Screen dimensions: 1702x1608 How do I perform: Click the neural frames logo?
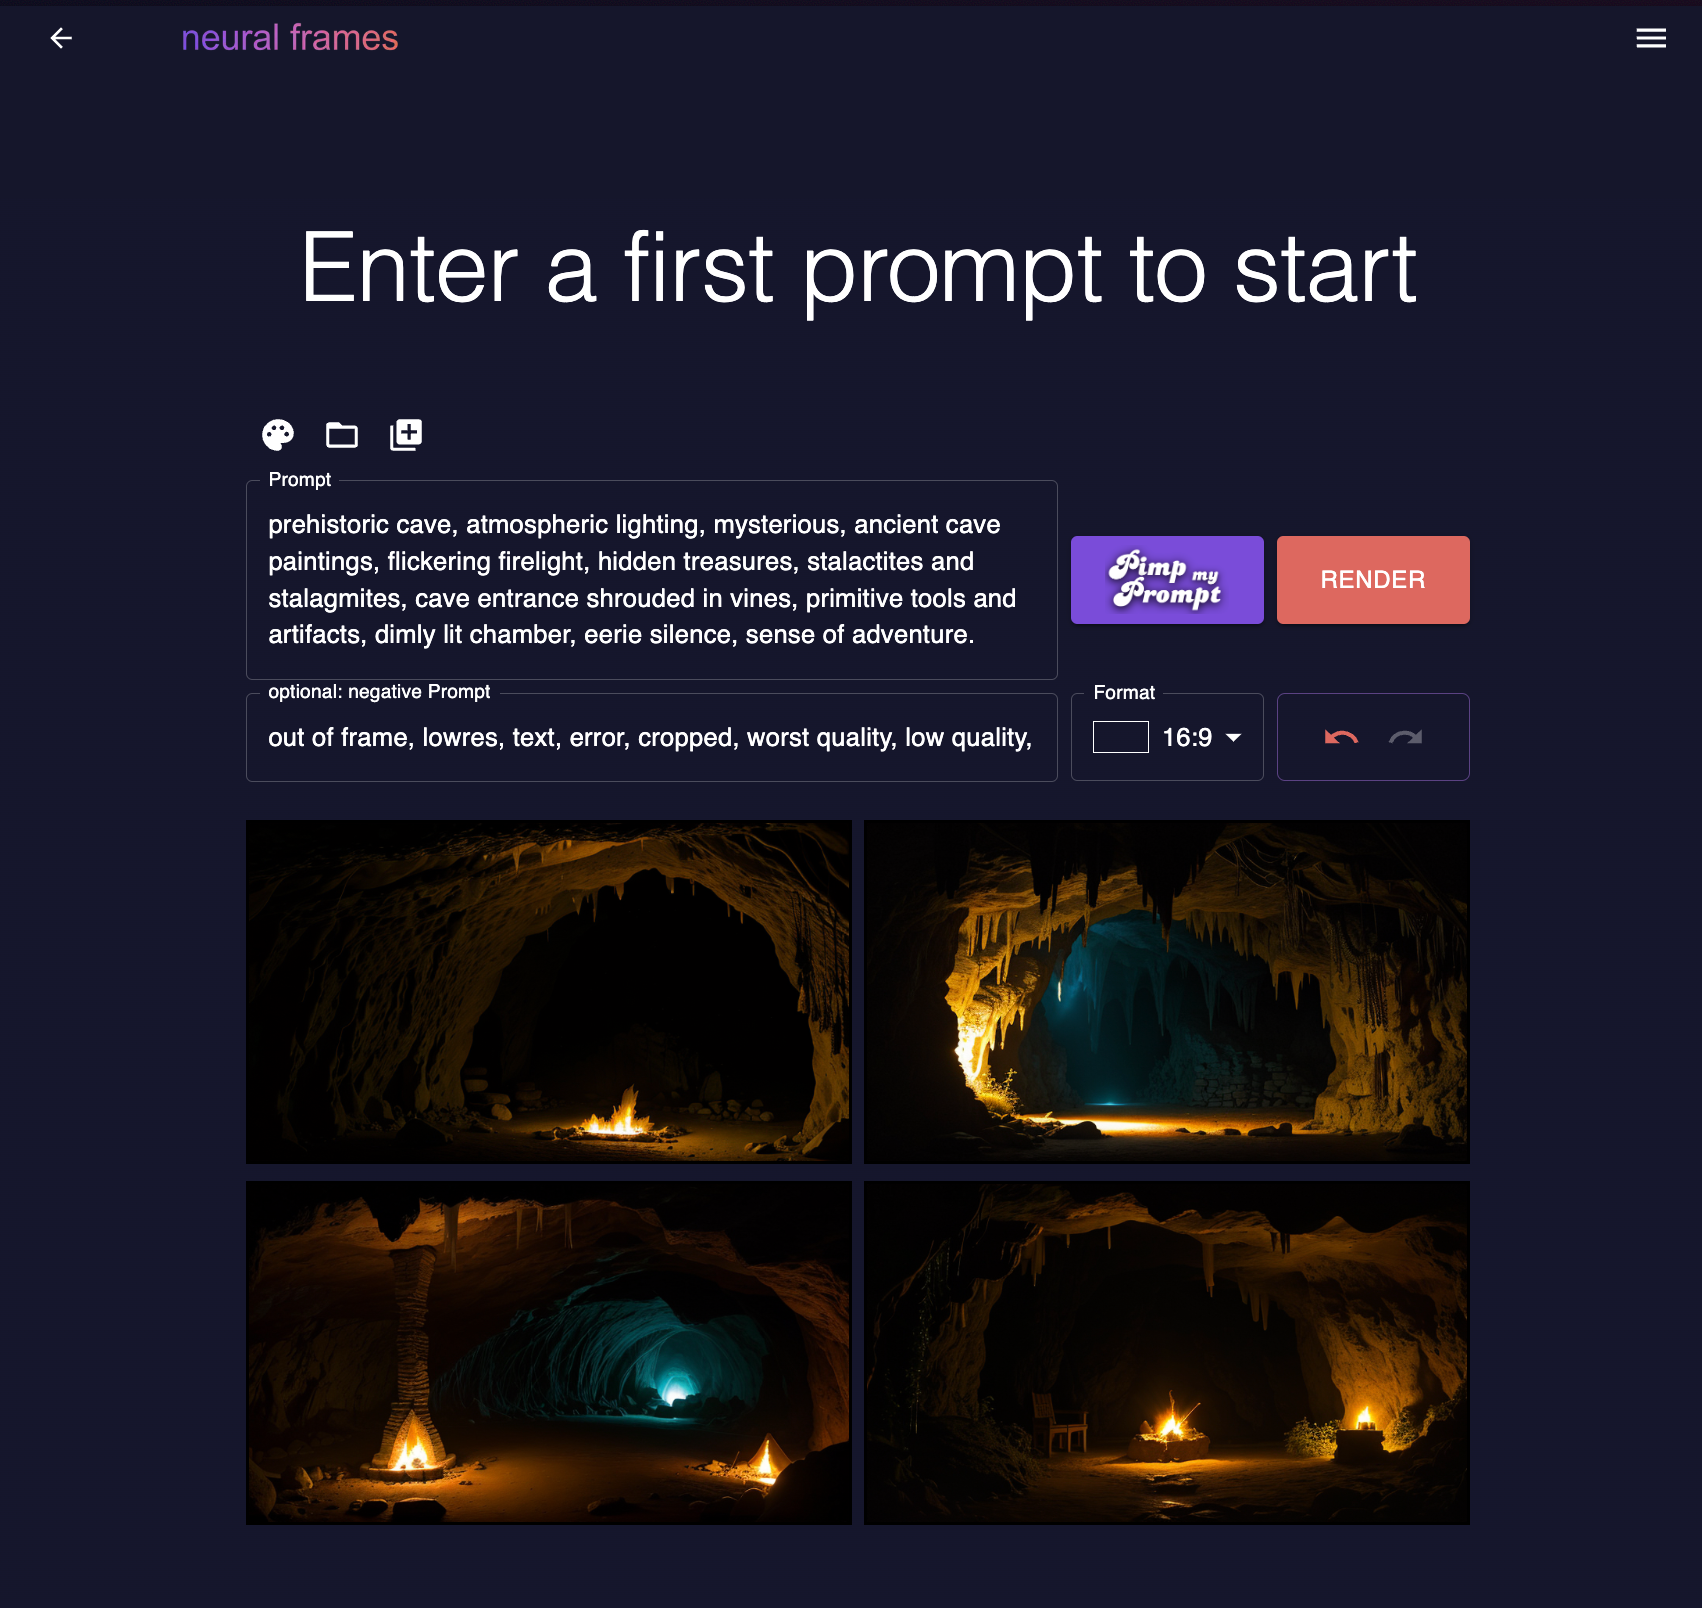point(290,38)
